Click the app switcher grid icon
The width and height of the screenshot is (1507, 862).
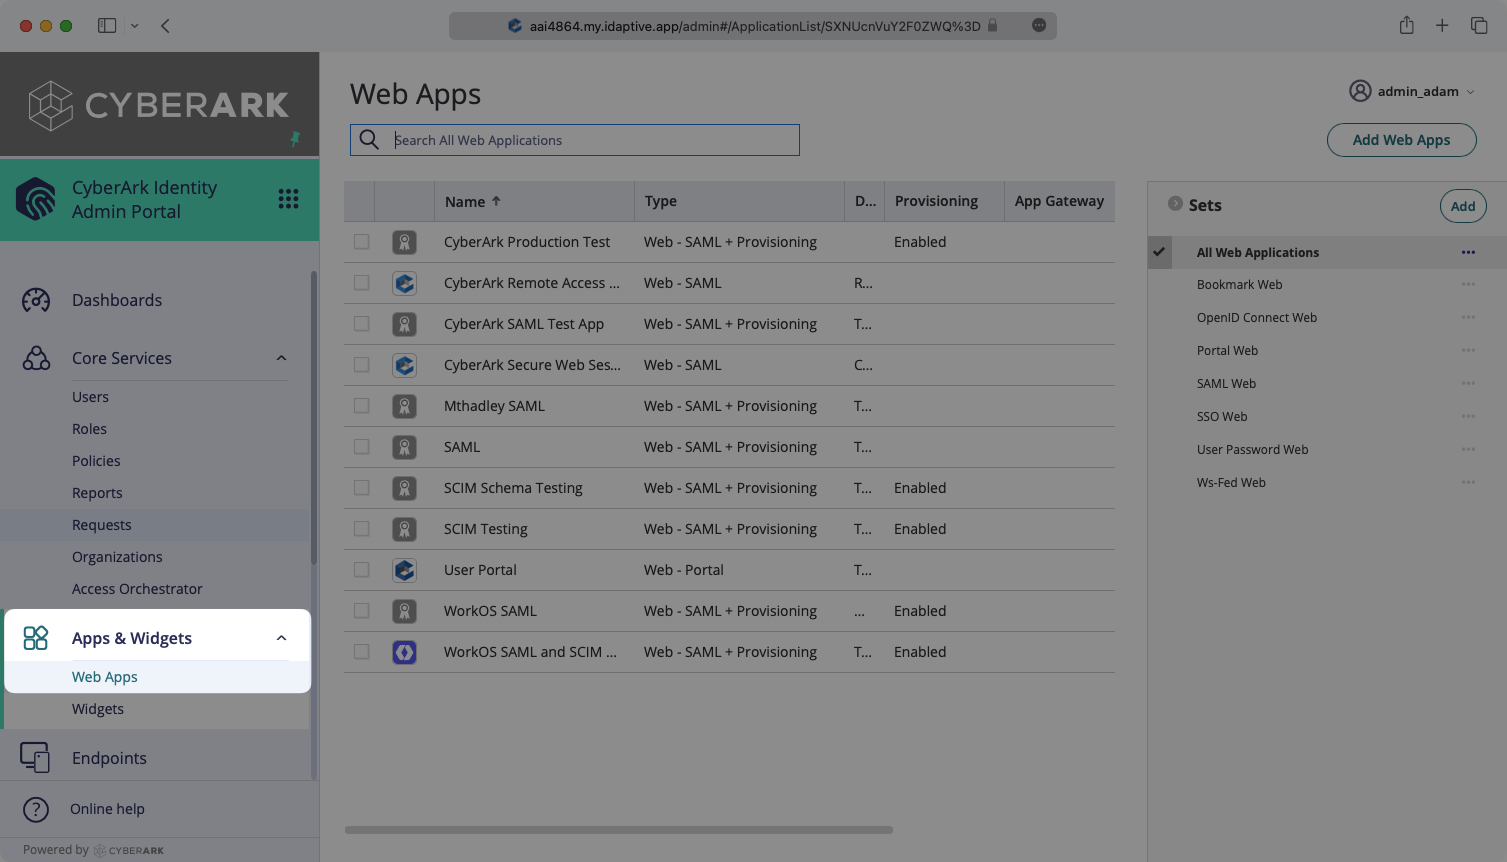(288, 199)
